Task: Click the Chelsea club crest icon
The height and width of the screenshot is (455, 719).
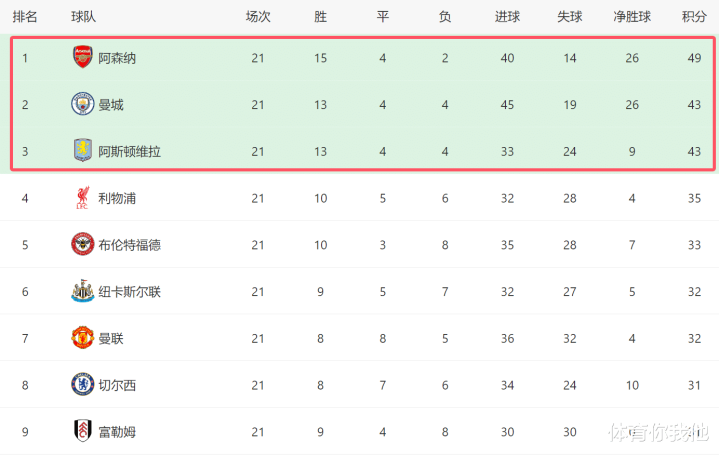Action: (82, 384)
